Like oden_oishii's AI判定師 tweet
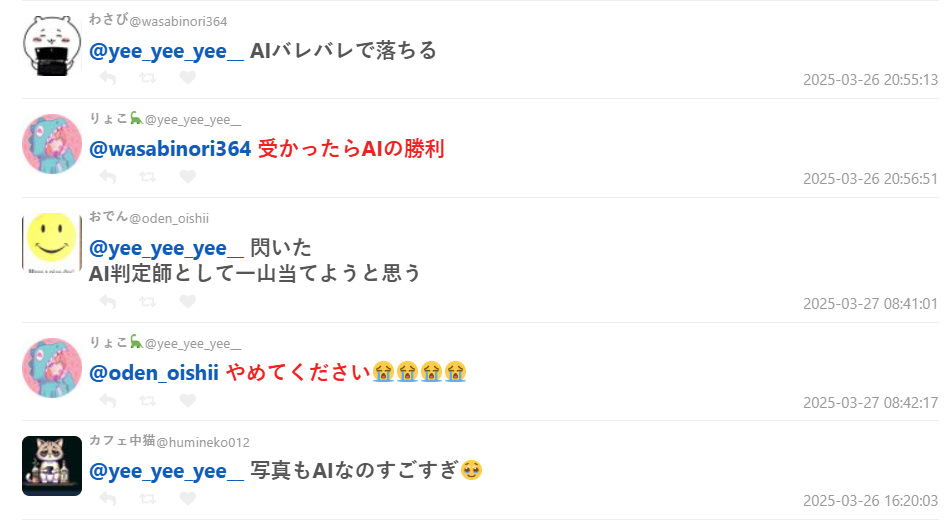The height and width of the screenshot is (521, 952). (188, 302)
